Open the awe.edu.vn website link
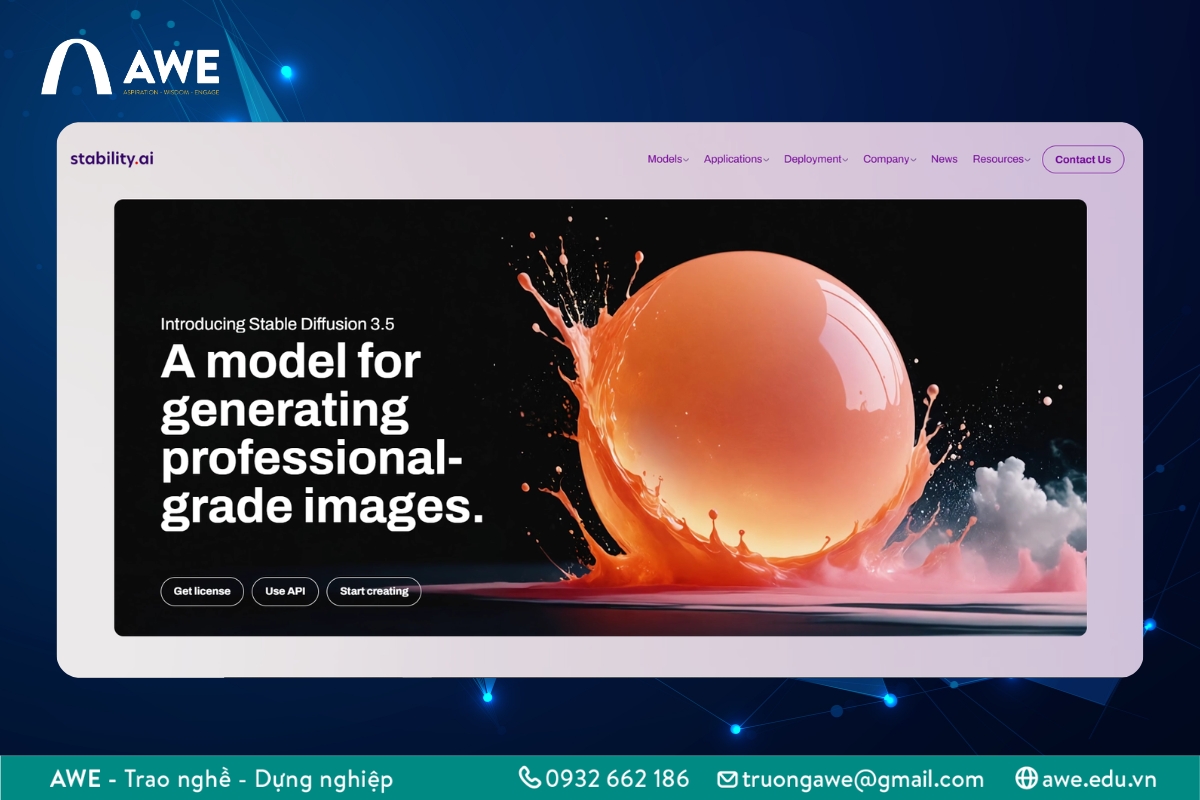 pyautogui.click(x=1099, y=778)
